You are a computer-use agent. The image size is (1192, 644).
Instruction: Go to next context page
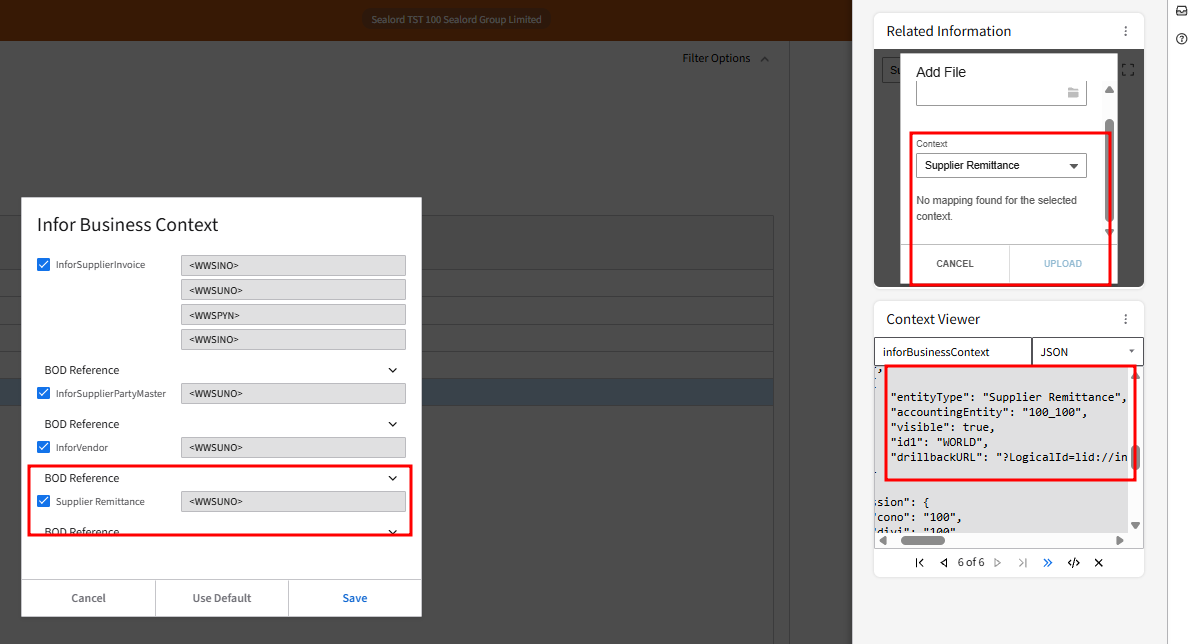click(998, 563)
